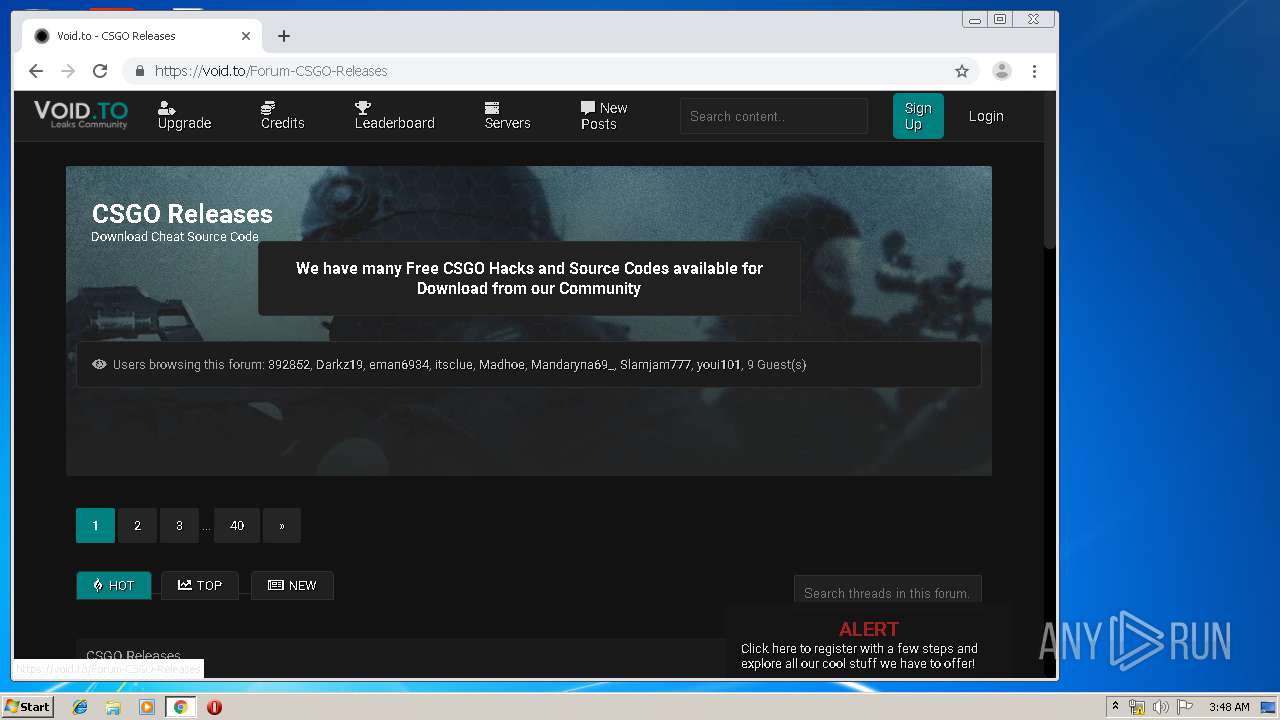
Task: Open user profile eman6934
Action: tap(399, 365)
